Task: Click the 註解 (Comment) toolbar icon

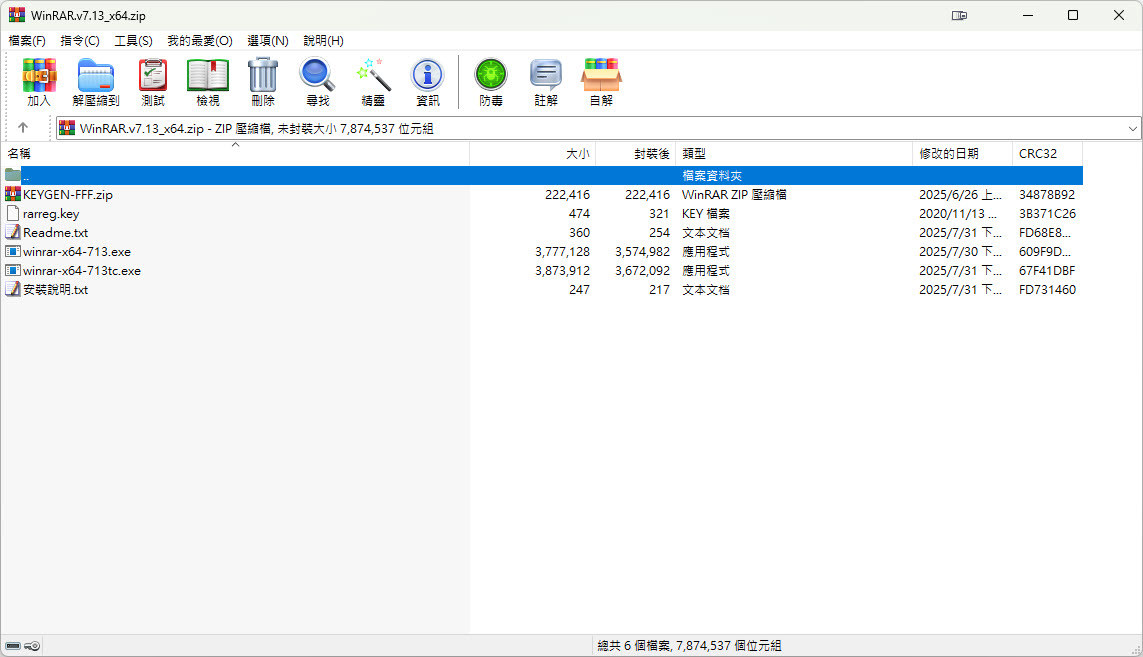Action: [546, 81]
